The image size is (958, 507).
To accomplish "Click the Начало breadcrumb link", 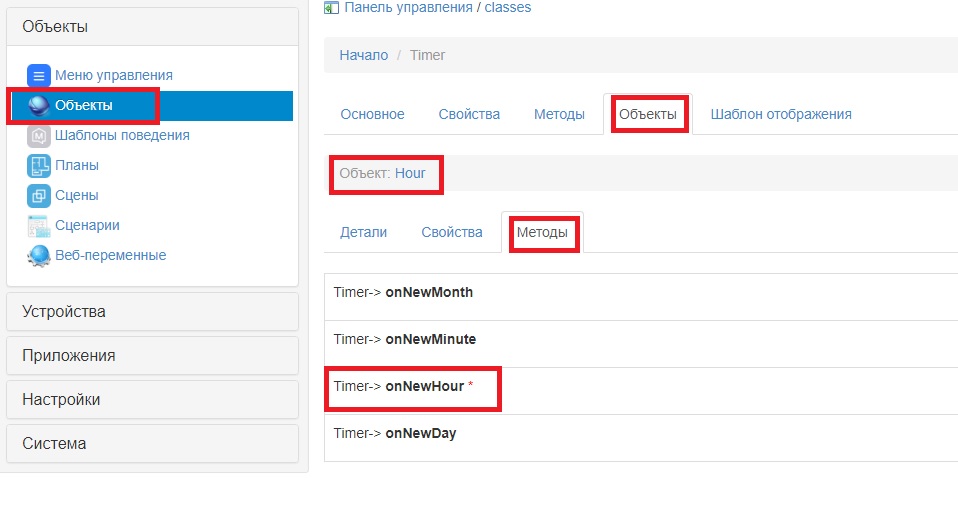I will coord(364,55).
